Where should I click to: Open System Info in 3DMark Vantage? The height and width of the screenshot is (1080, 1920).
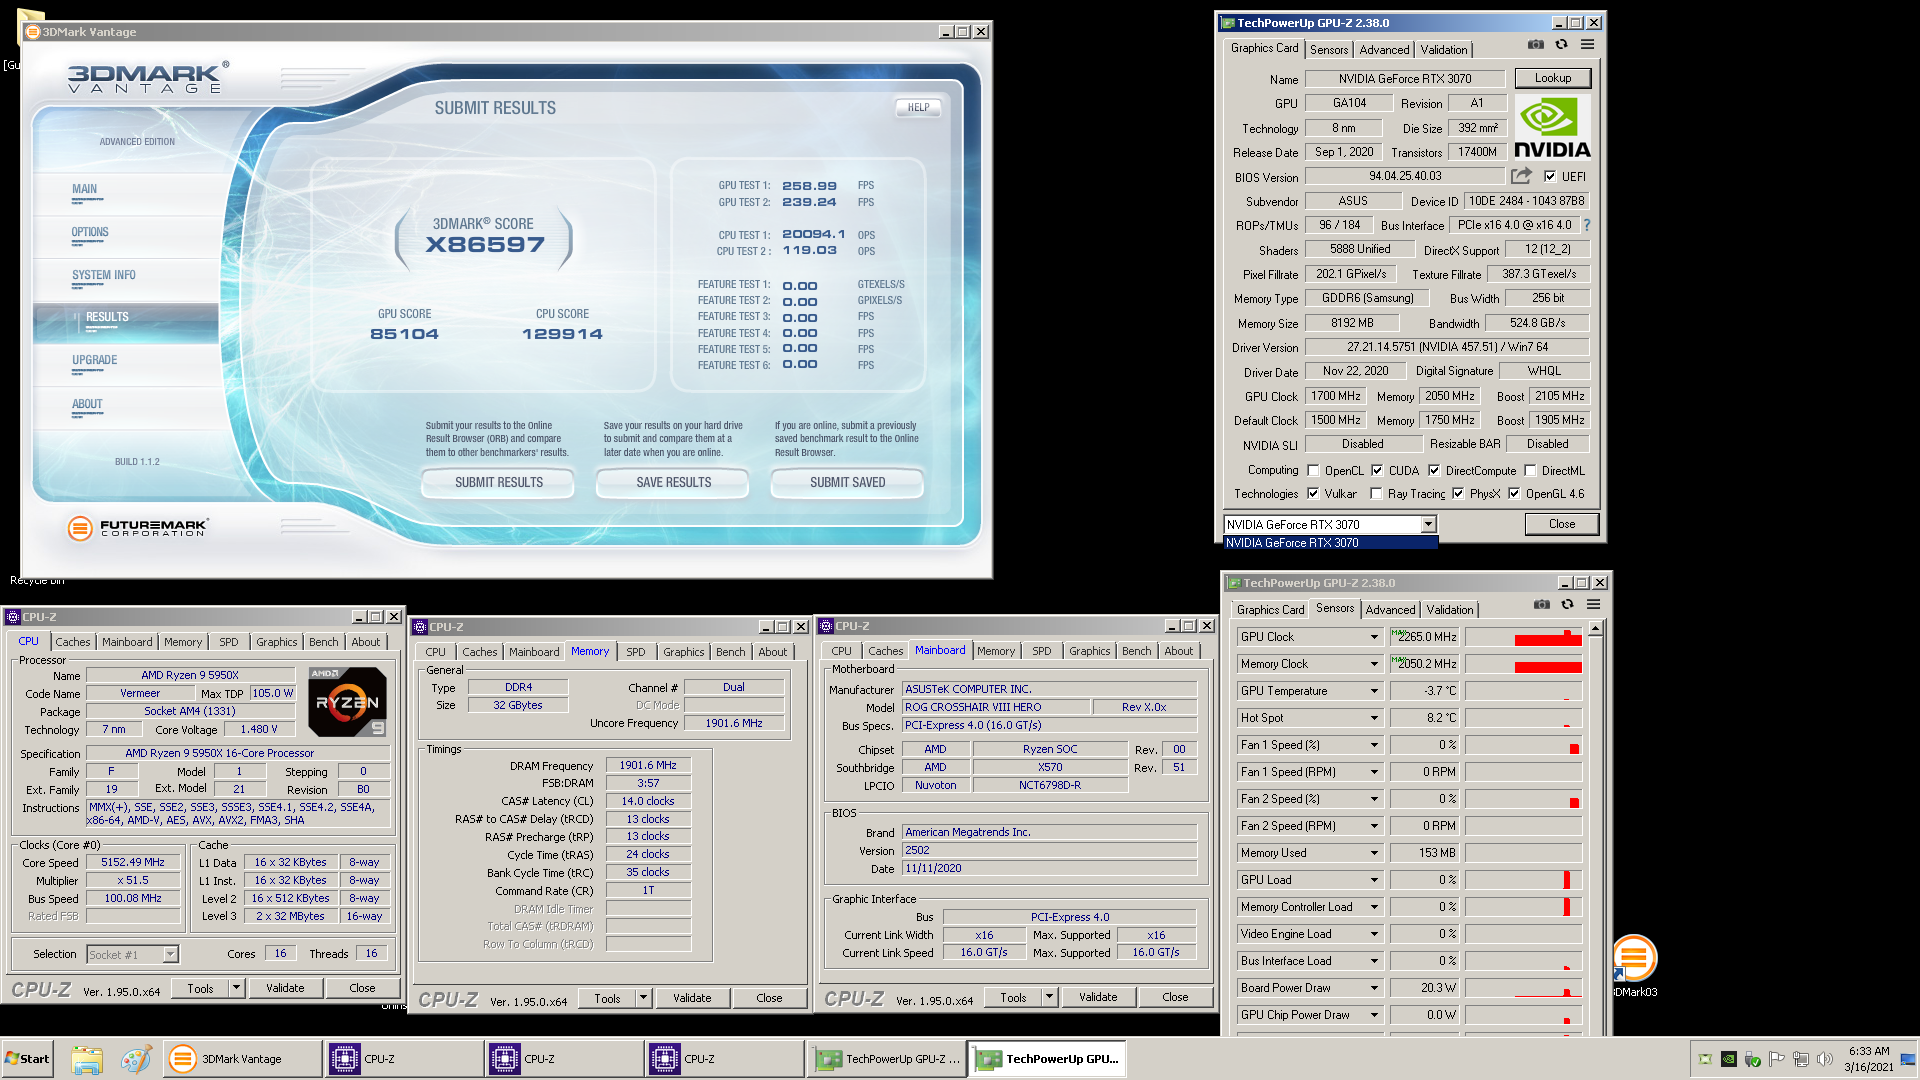click(103, 276)
